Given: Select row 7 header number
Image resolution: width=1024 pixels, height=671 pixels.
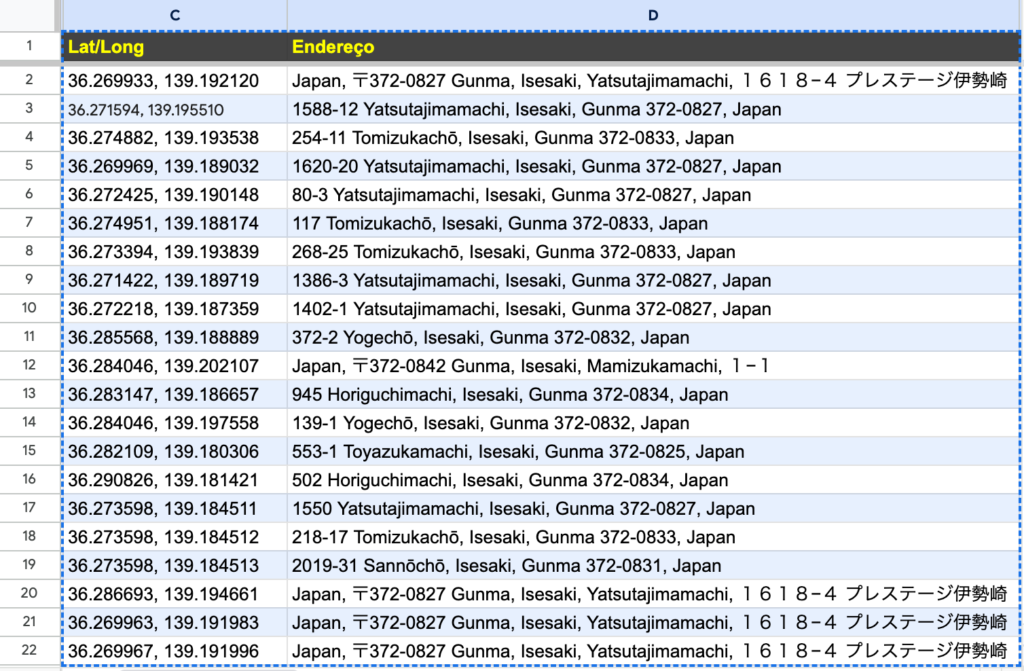Looking at the screenshot, I should click(x=29, y=223).
